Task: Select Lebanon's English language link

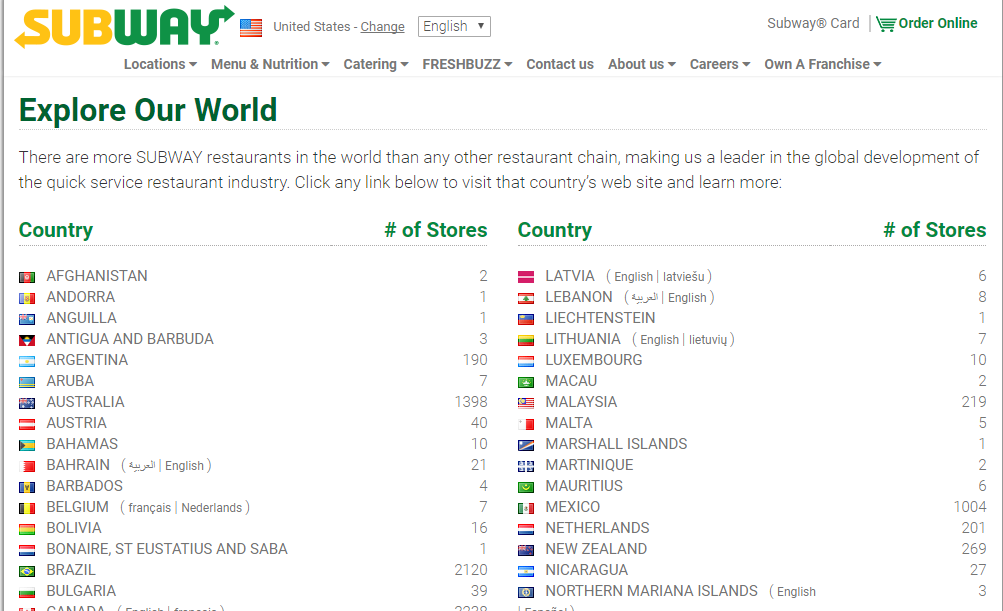Action: [x=687, y=298]
